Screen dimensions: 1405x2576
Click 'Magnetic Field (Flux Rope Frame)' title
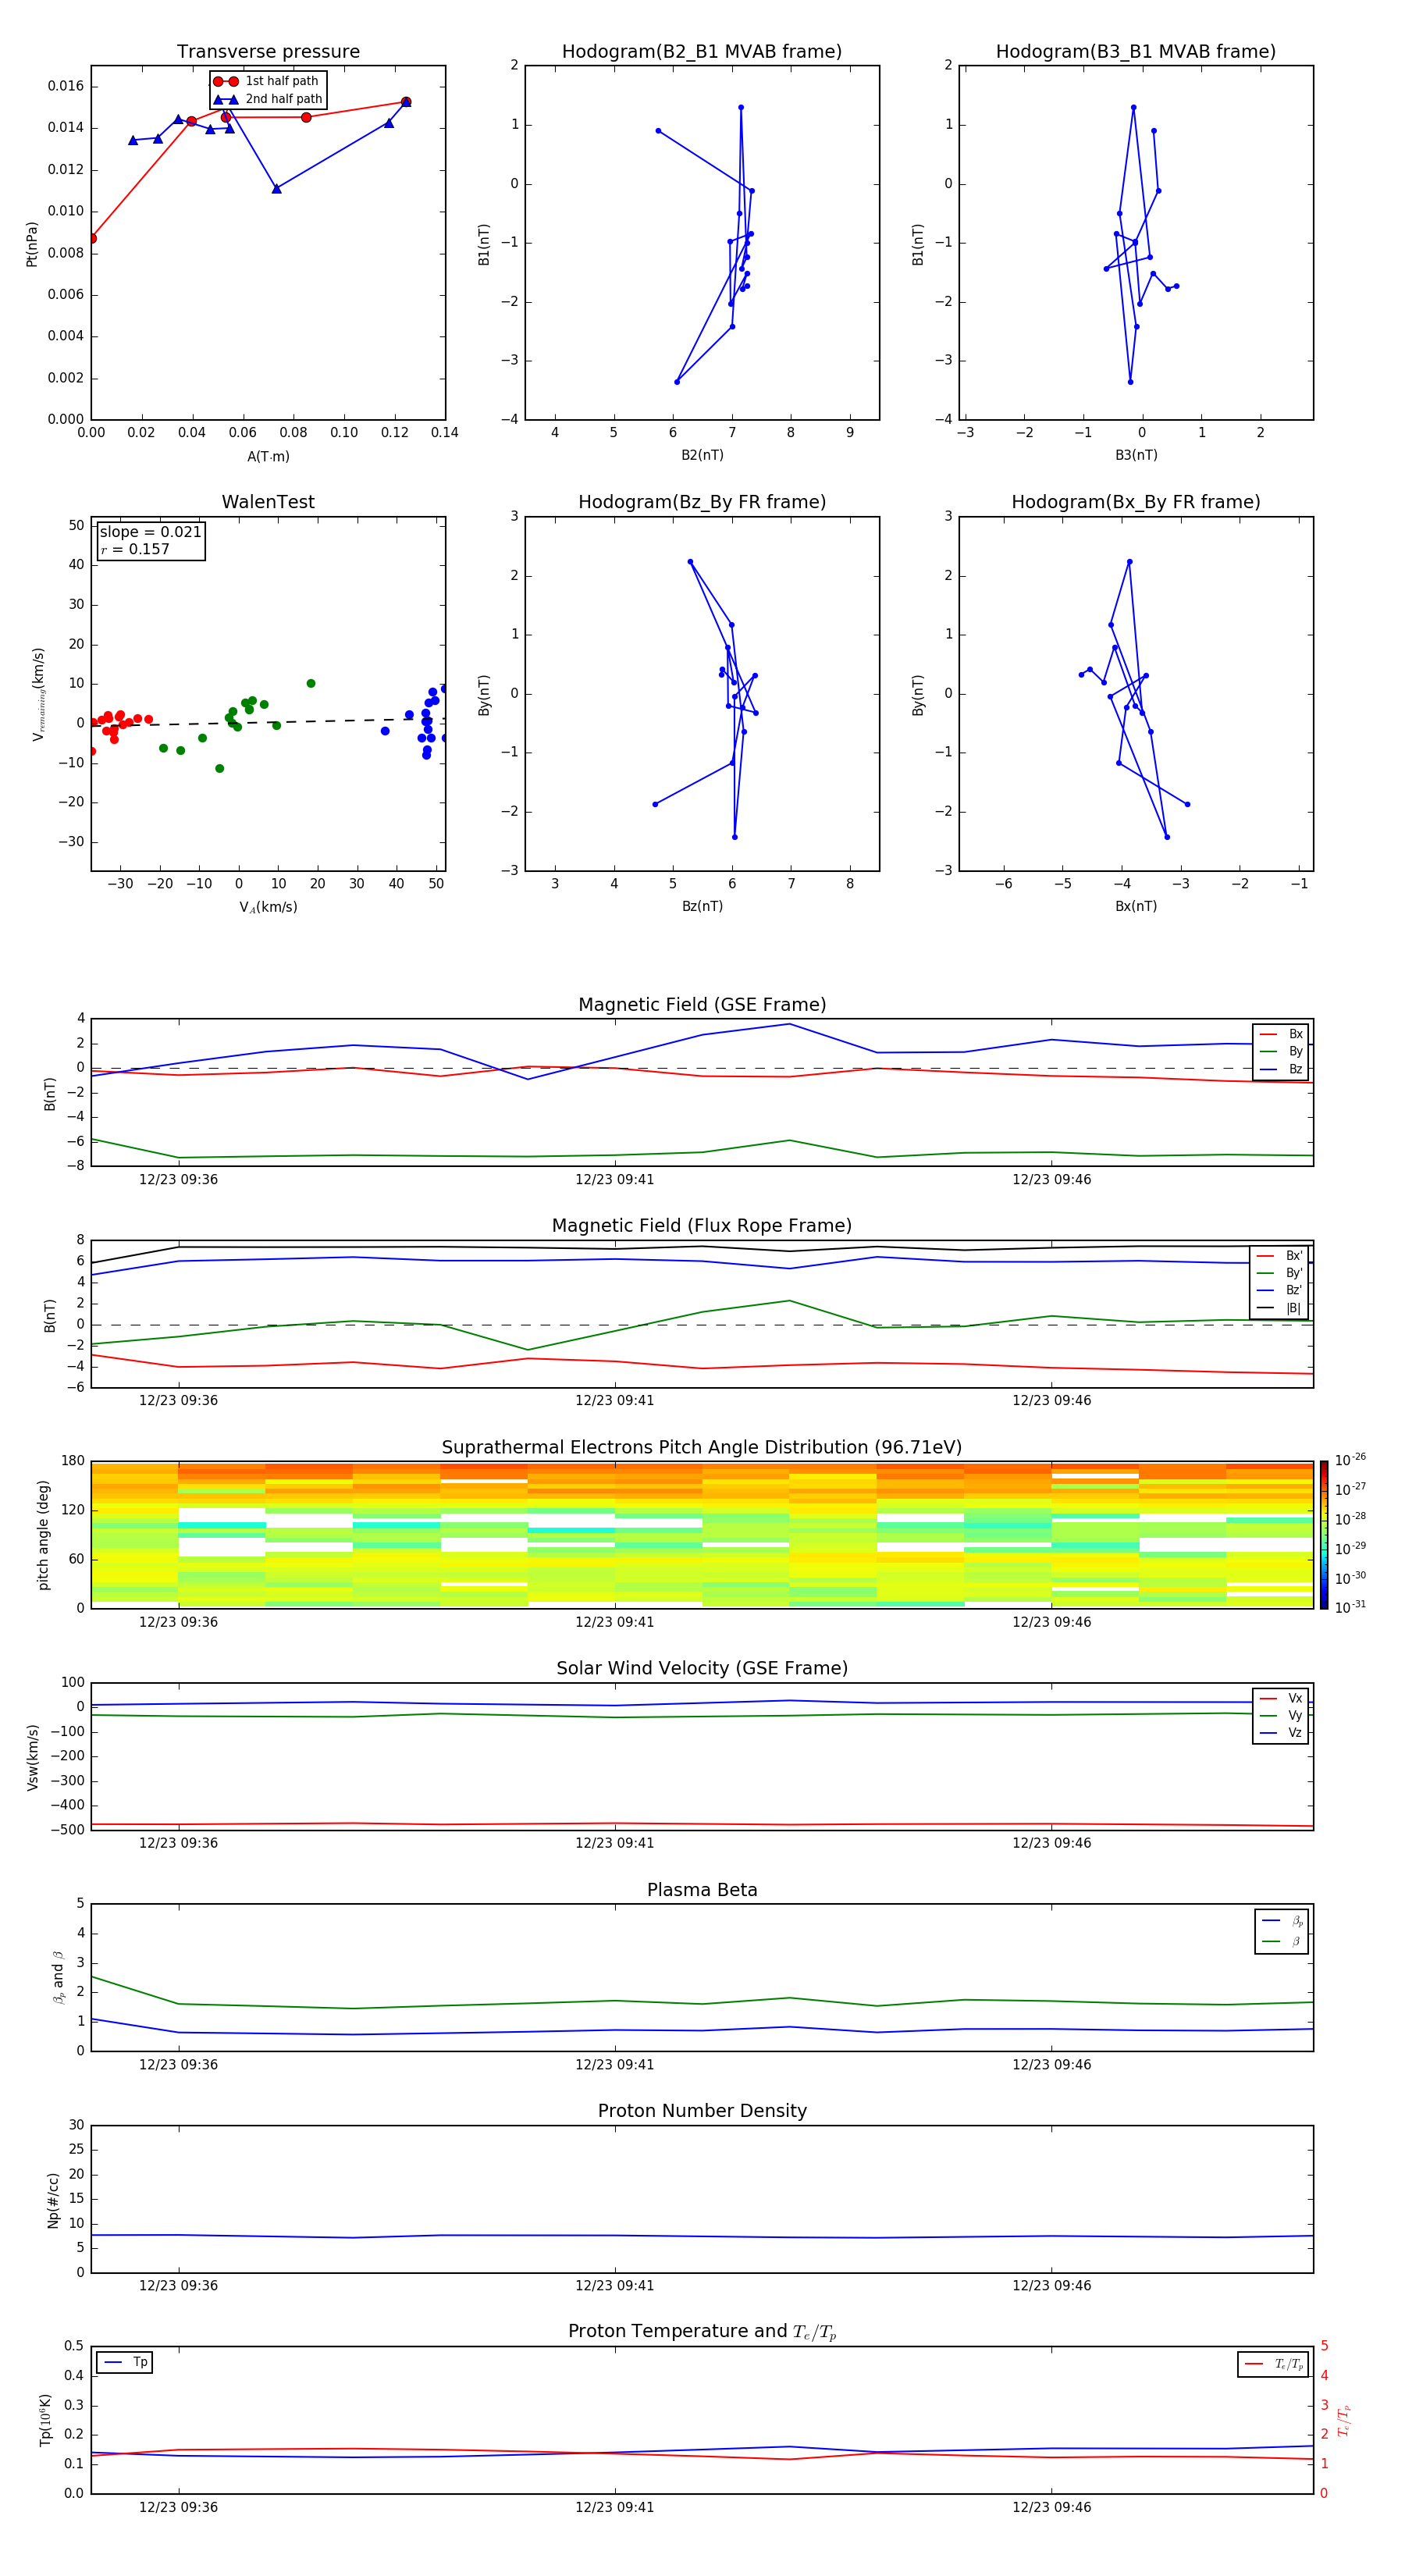[x=702, y=1226]
